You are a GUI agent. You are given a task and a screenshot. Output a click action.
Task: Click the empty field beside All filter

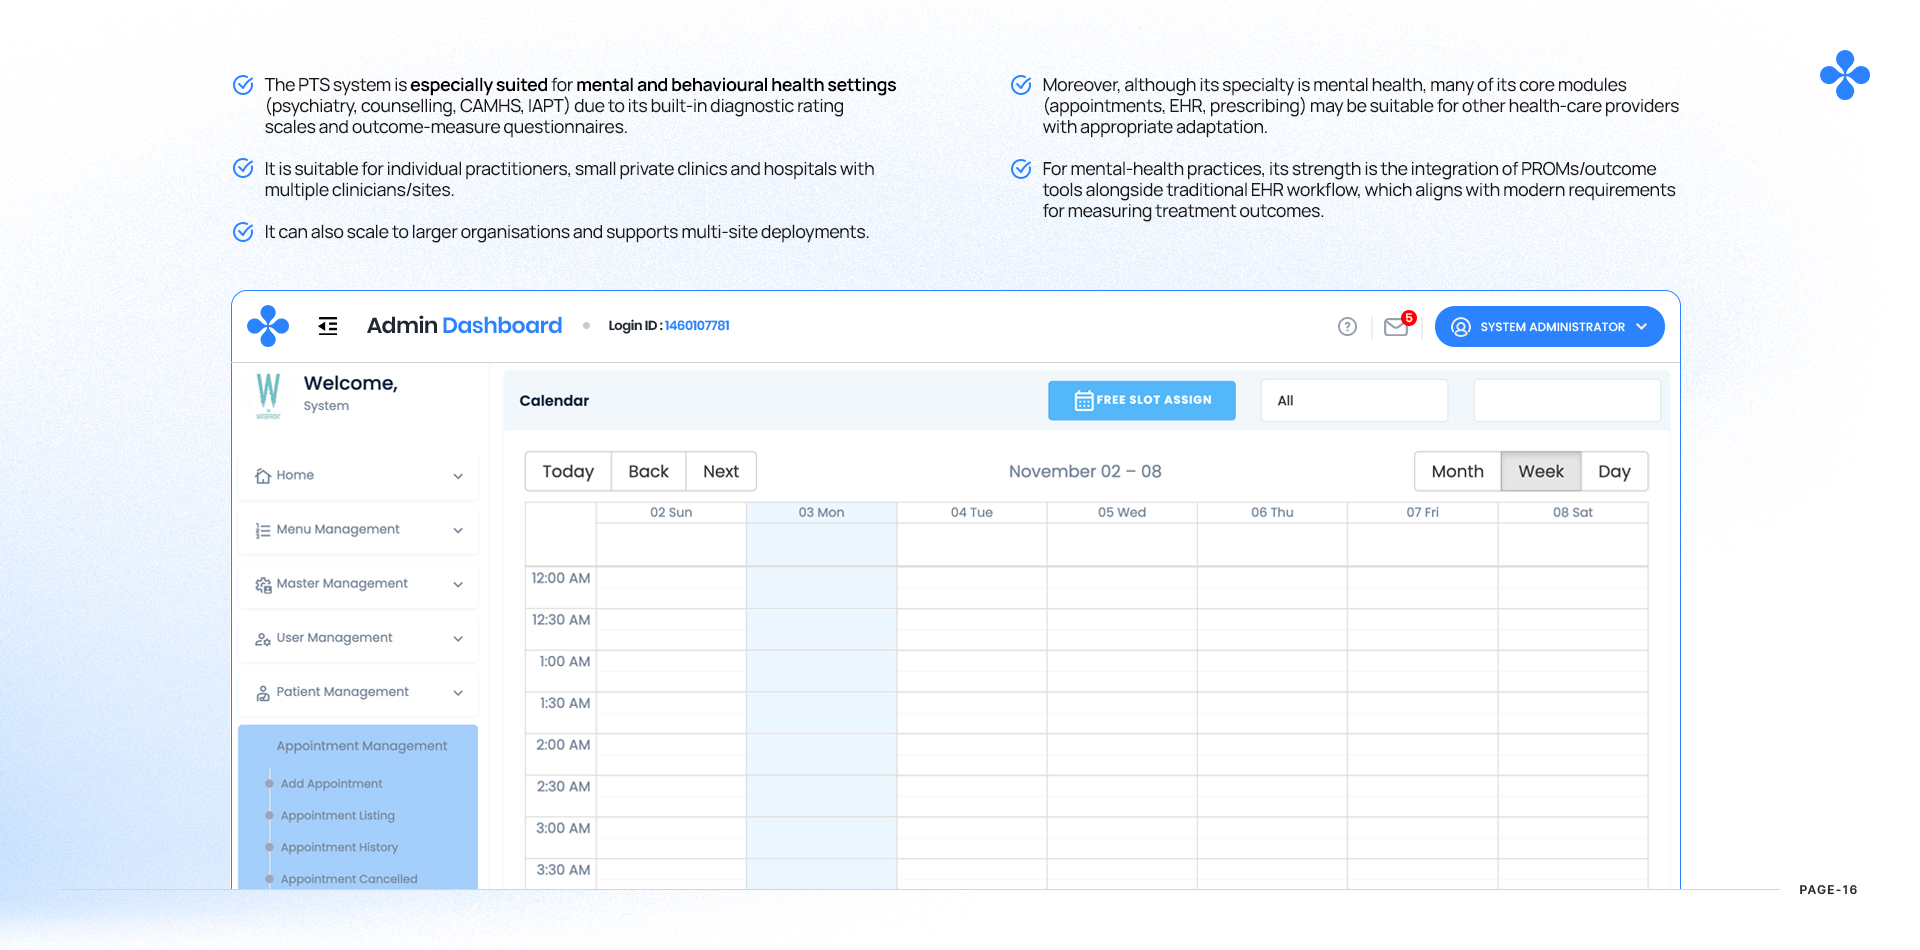pyautogui.click(x=1566, y=400)
